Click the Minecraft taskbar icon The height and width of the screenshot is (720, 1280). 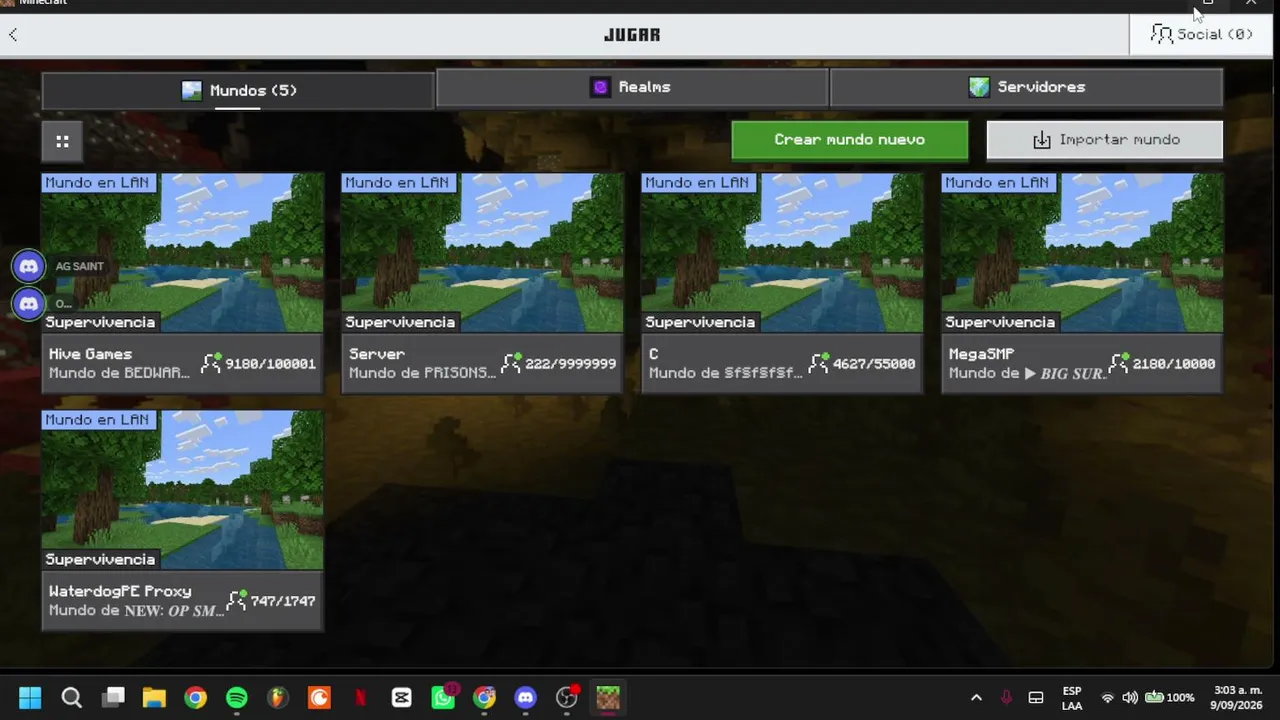(x=608, y=697)
